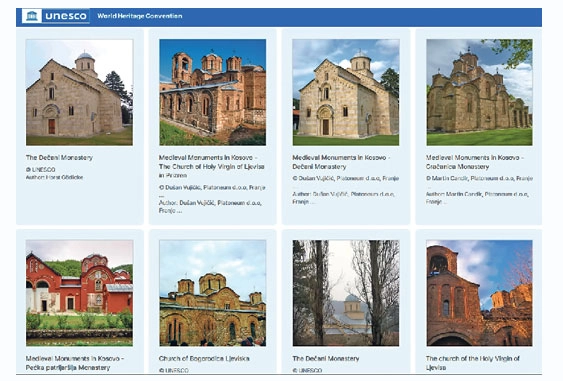Screen dimensions: 563x381
Task: Open the Dečani Monastery photo by Horst Gödicke
Action: (x=79, y=92)
